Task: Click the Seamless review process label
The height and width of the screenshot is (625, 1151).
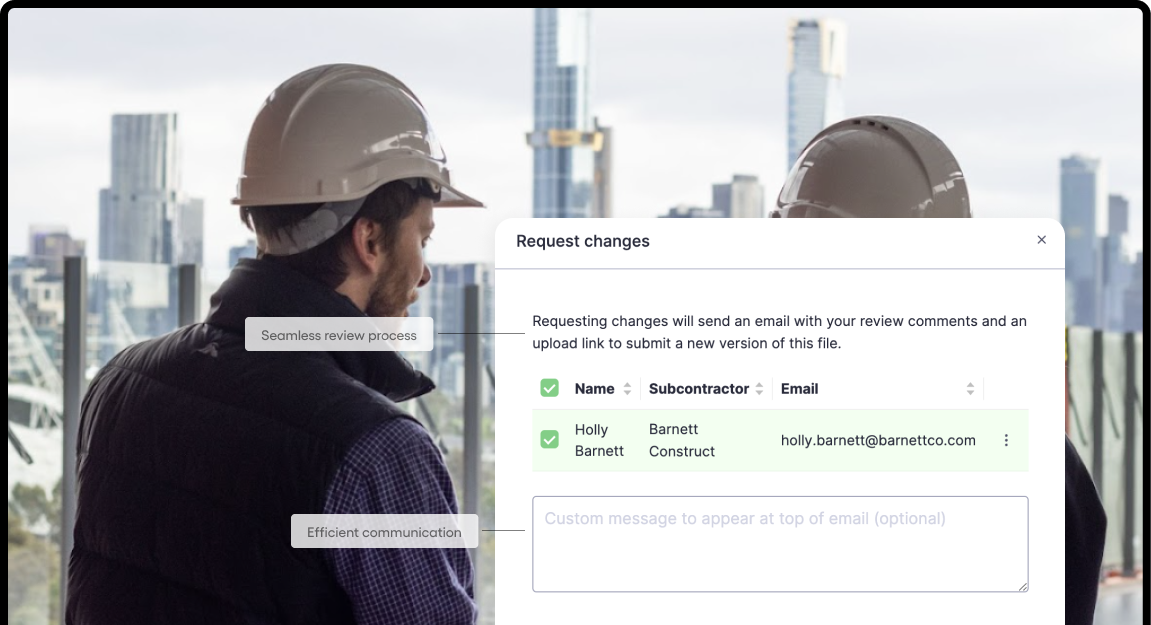Action: click(x=338, y=334)
